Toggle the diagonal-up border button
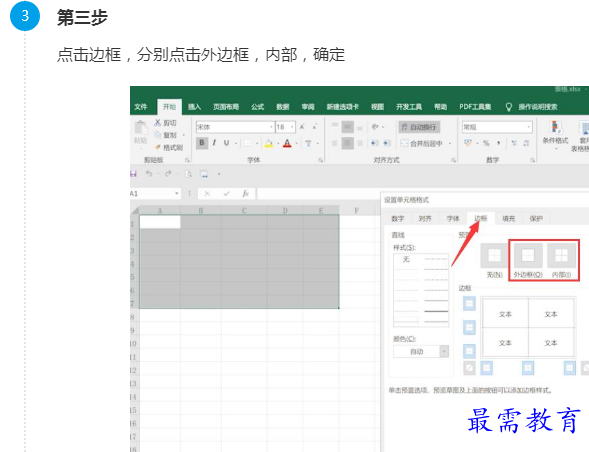Screen dimensions: 589x452 [469, 367]
